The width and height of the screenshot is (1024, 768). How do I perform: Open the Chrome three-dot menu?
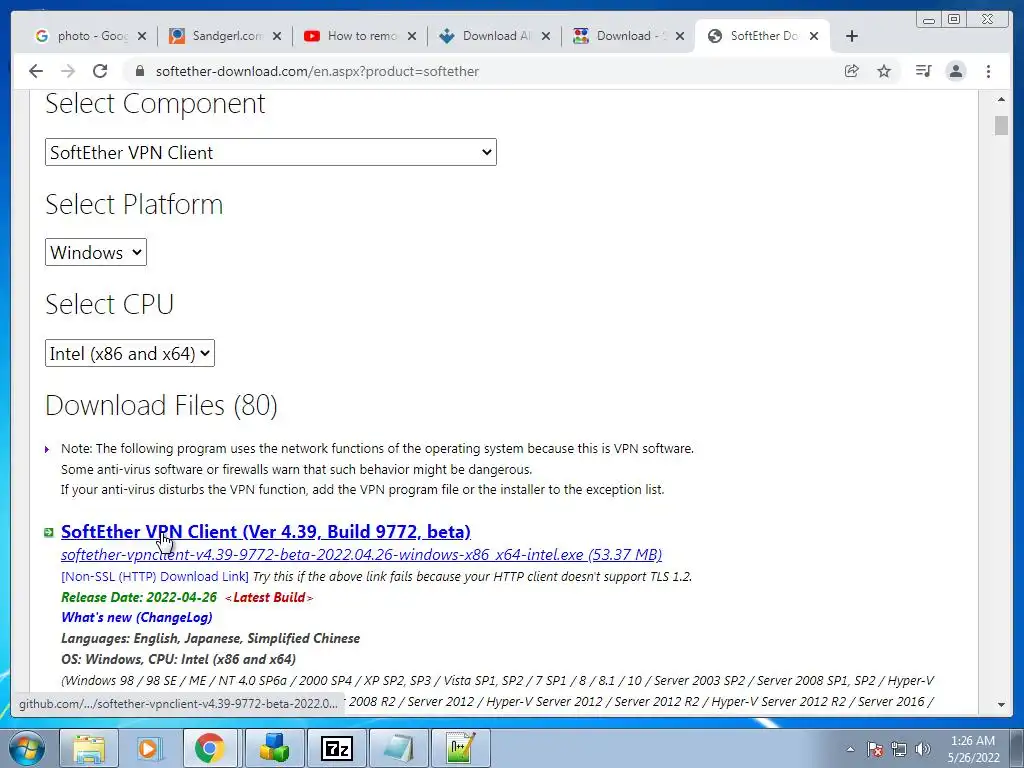tap(989, 71)
